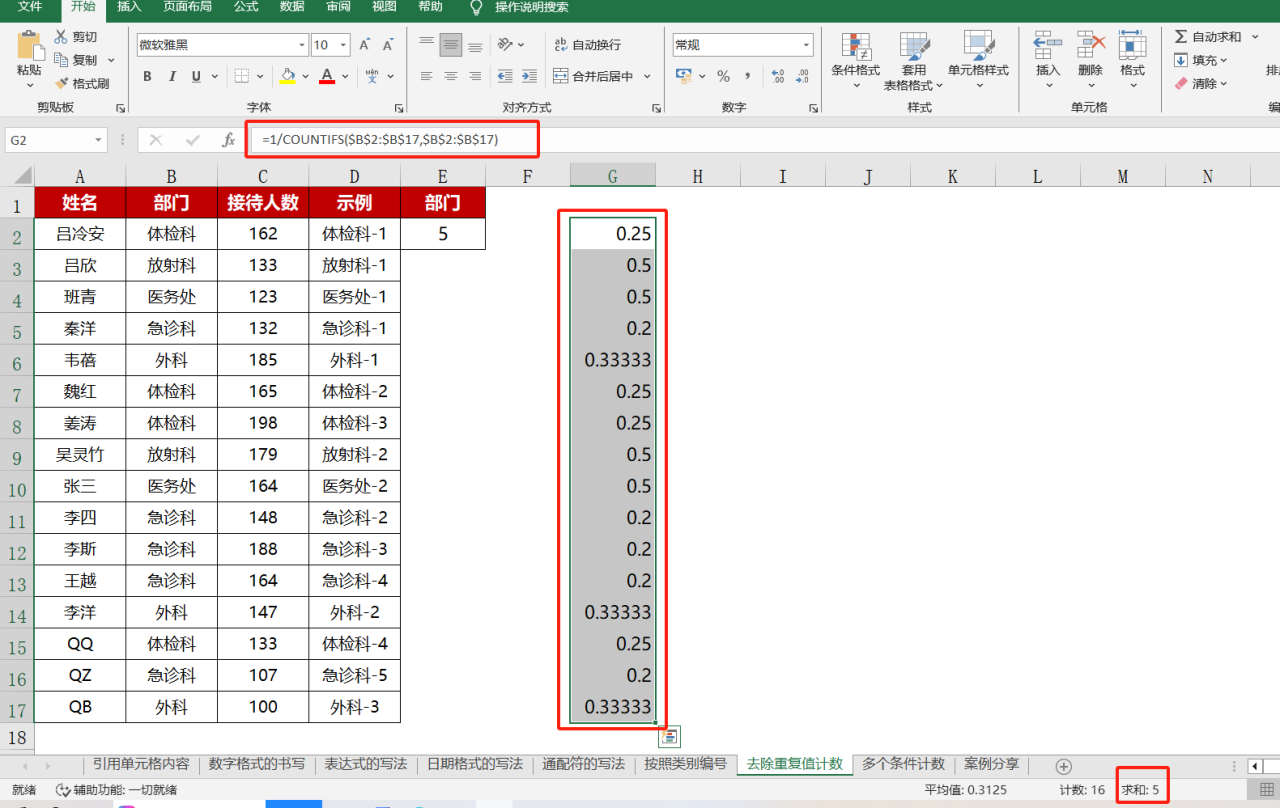Apply the borders icon in the Font group
Screen dimensions: 1280x808
pos(241,76)
